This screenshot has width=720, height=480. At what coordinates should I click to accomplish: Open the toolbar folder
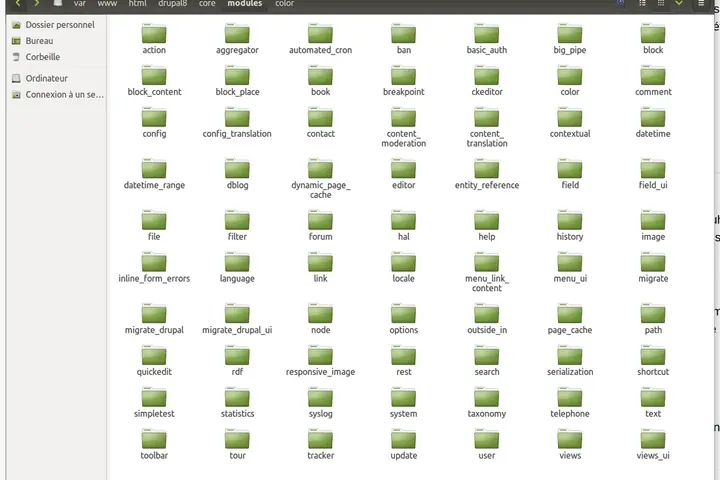click(x=154, y=444)
